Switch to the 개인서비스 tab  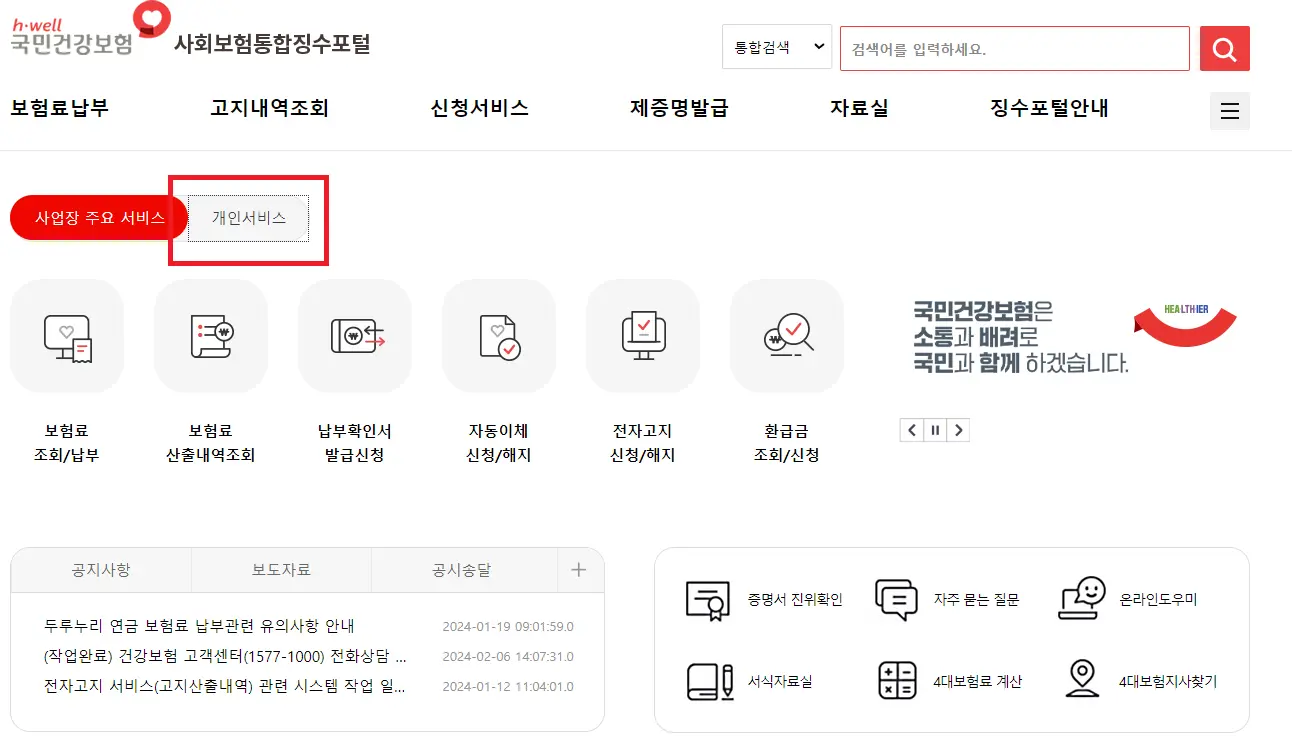(x=248, y=216)
